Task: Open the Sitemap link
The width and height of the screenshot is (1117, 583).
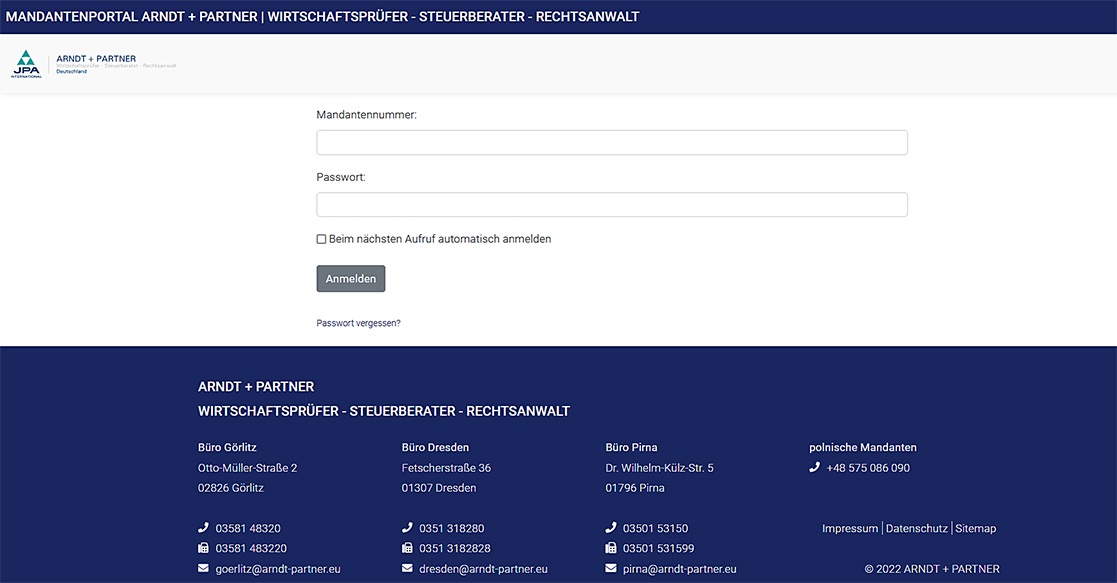Action: point(975,528)
